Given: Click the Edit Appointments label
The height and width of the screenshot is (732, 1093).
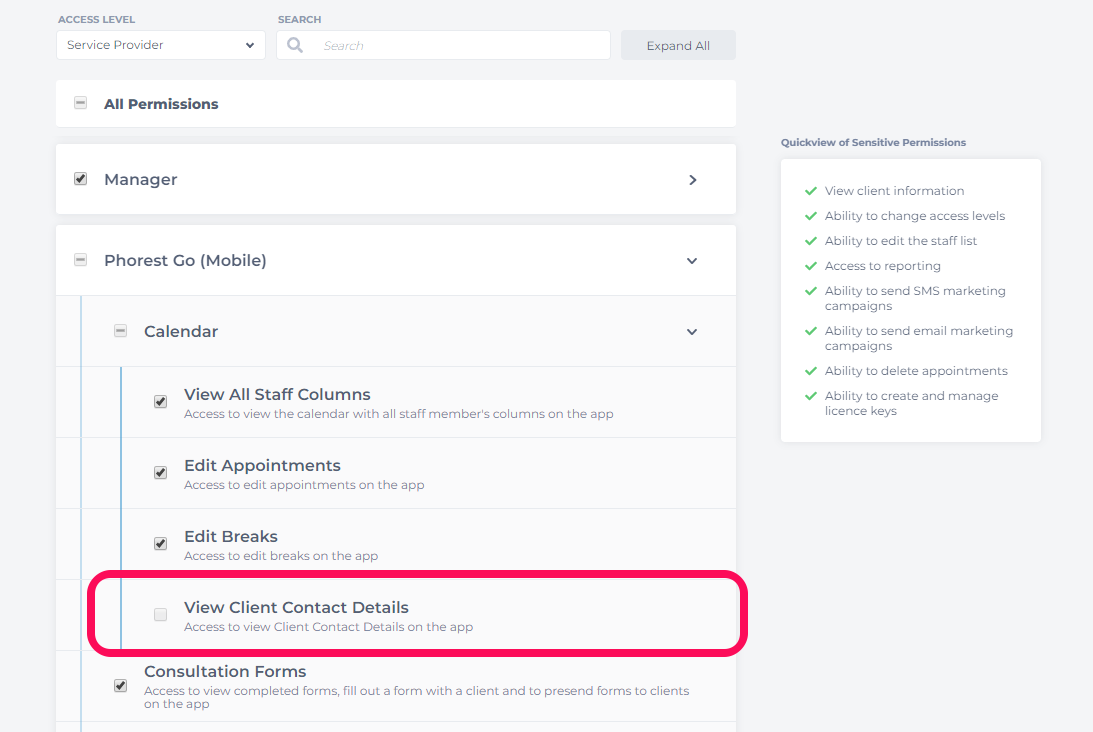Looking at the screenshot, I should pos(262,466).
